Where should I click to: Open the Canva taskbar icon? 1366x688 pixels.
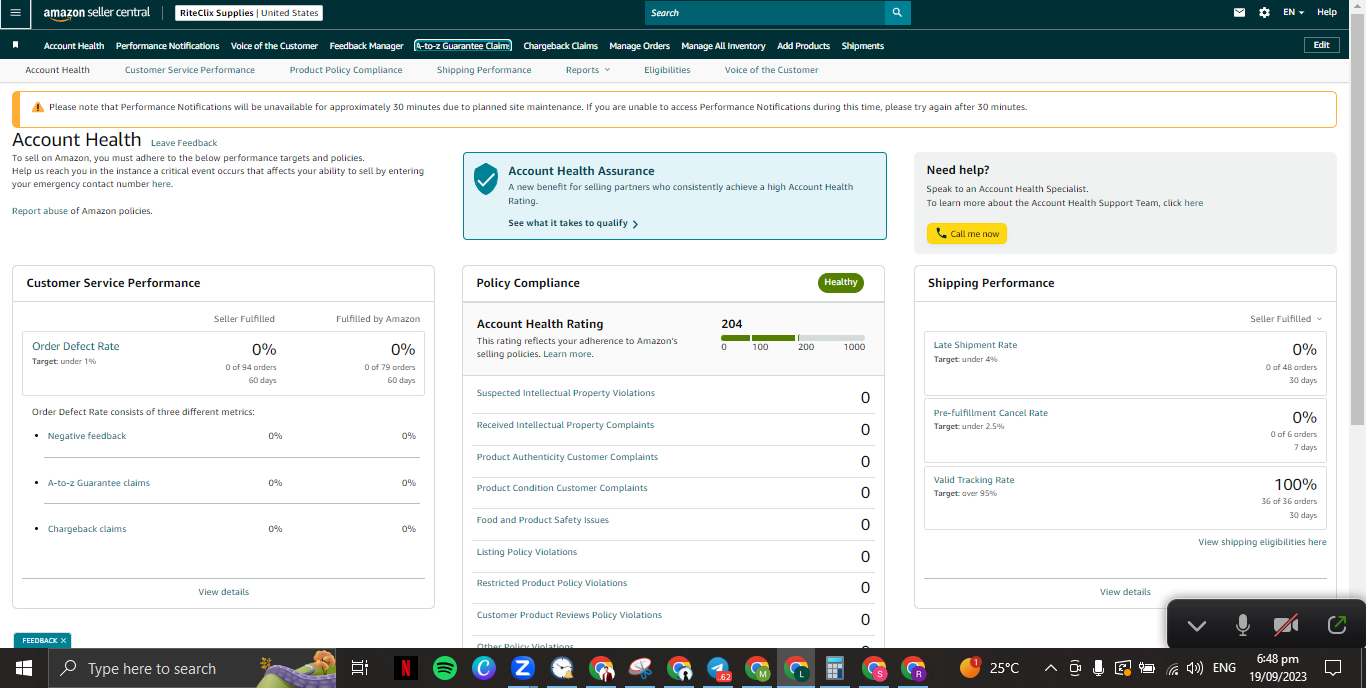point(484,668)
